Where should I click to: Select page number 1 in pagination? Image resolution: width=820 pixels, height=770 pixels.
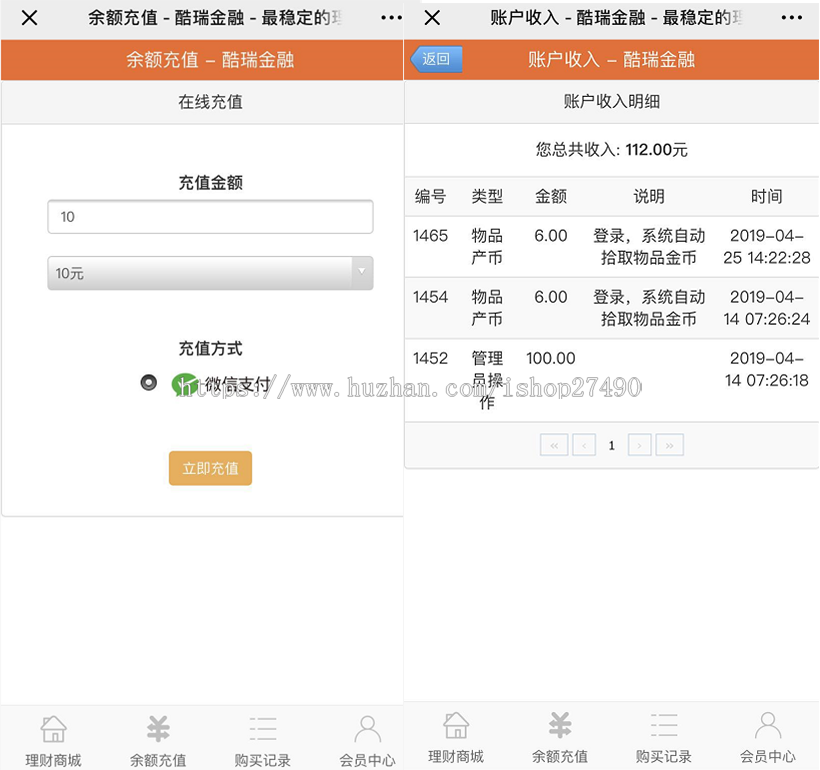point(611,446)
